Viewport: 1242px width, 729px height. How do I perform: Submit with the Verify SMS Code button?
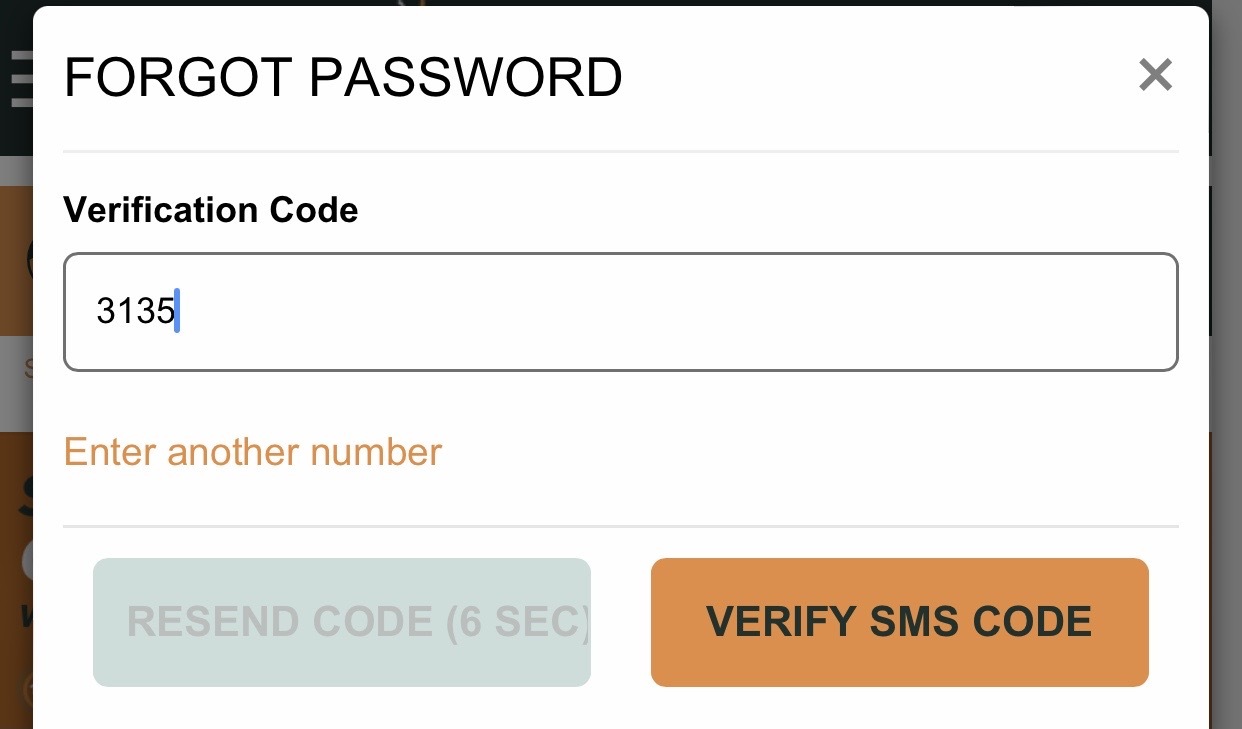coord(899,622)
